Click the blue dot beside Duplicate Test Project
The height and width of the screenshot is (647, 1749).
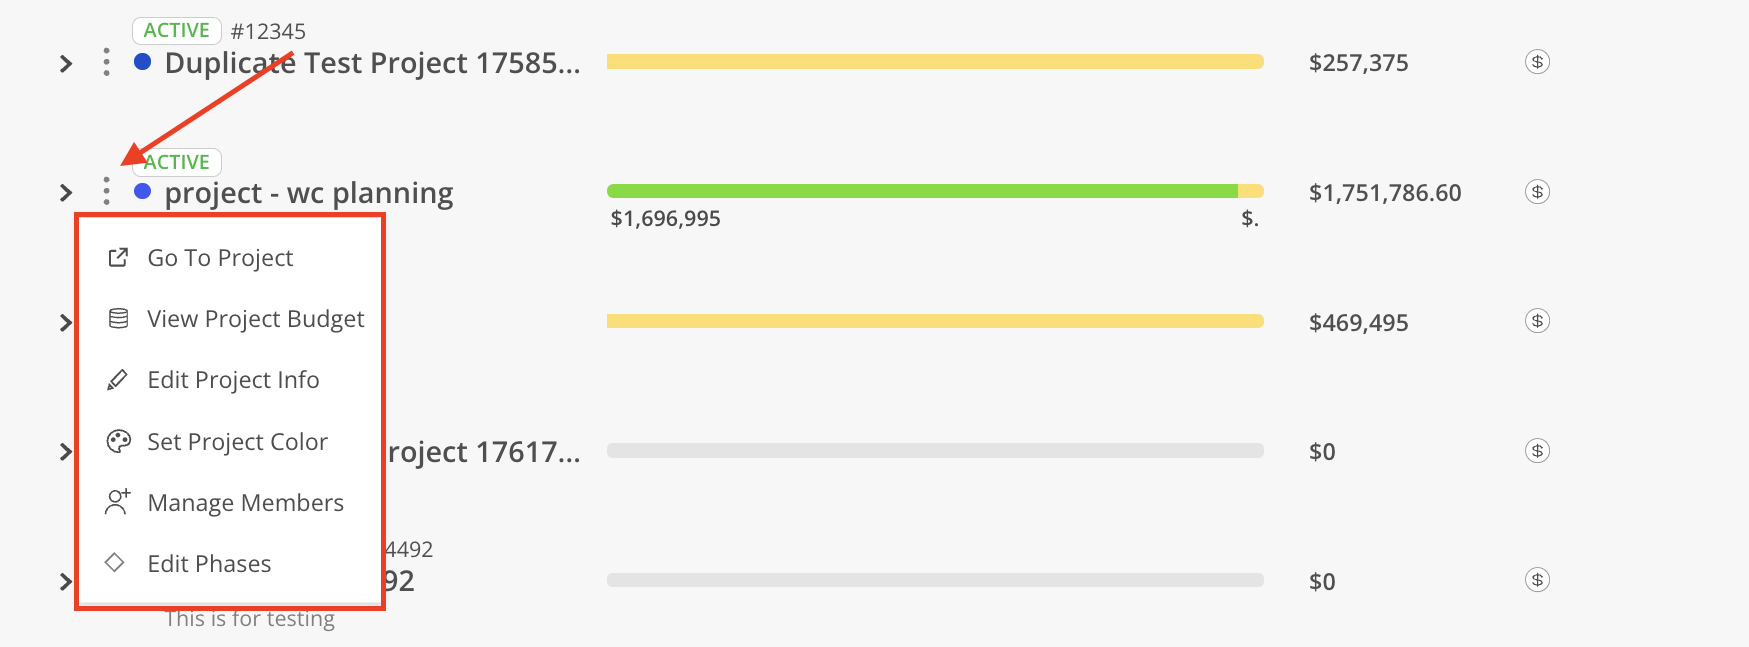[142, 62]
